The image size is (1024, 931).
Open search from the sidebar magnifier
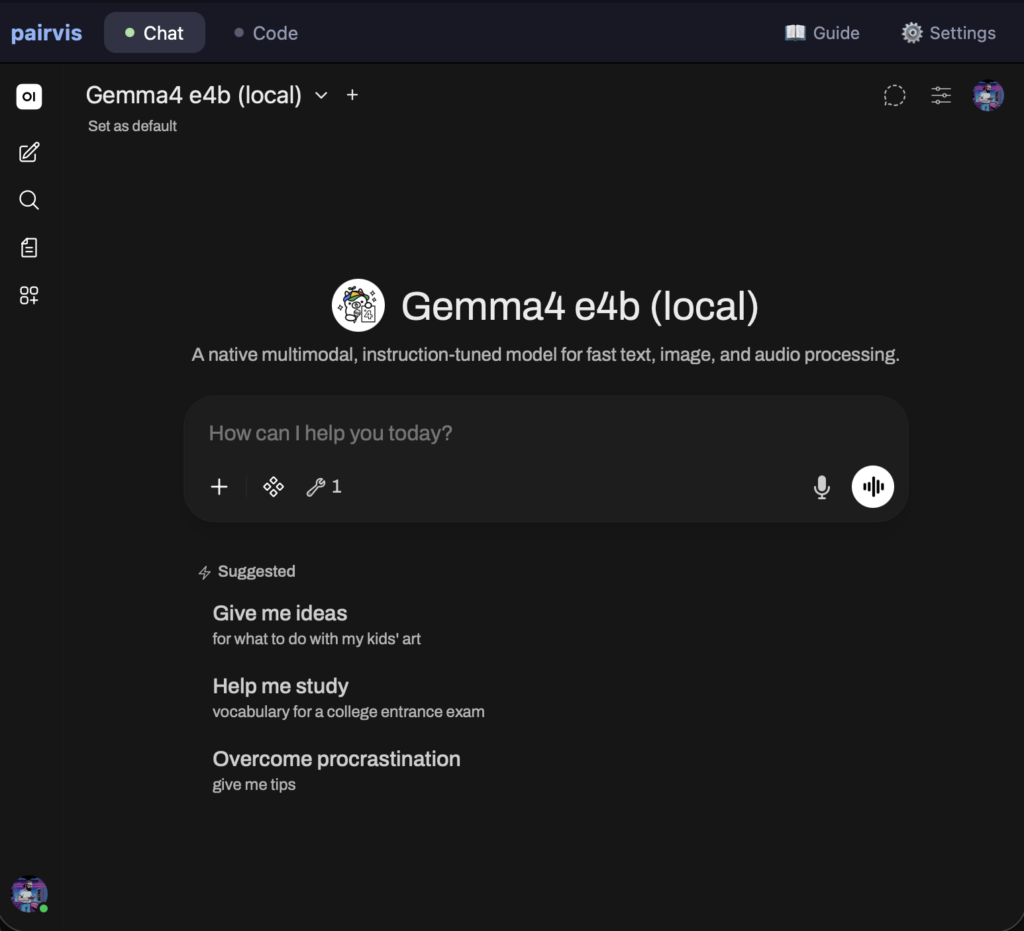[x=29, y=200]
